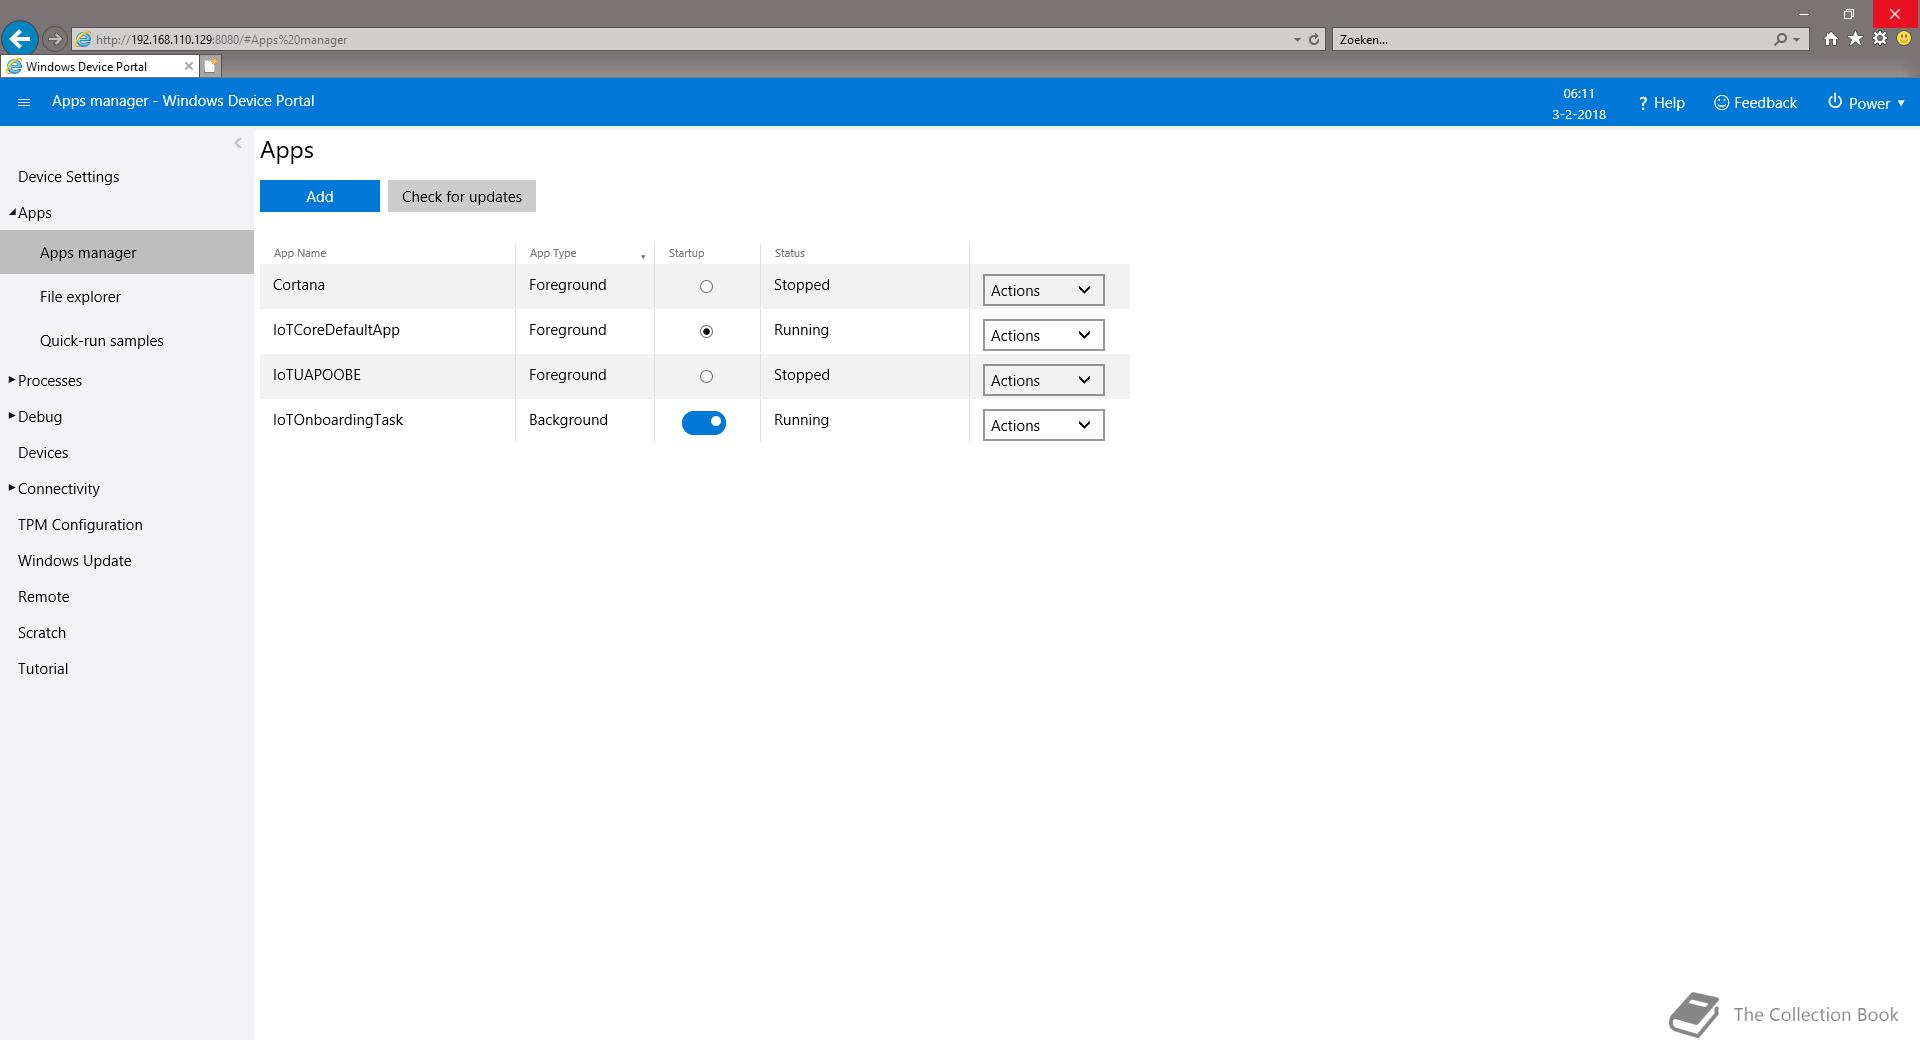
Task: Sort by App Type column arrow
Action: [643, 256]
